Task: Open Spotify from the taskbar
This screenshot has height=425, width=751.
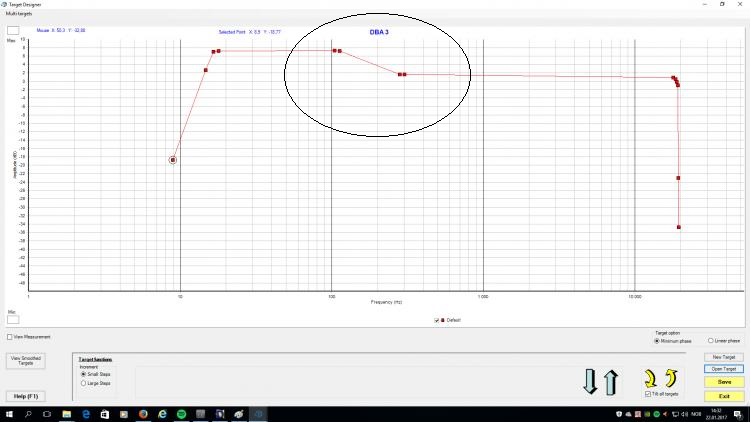Action: point(182,414)
